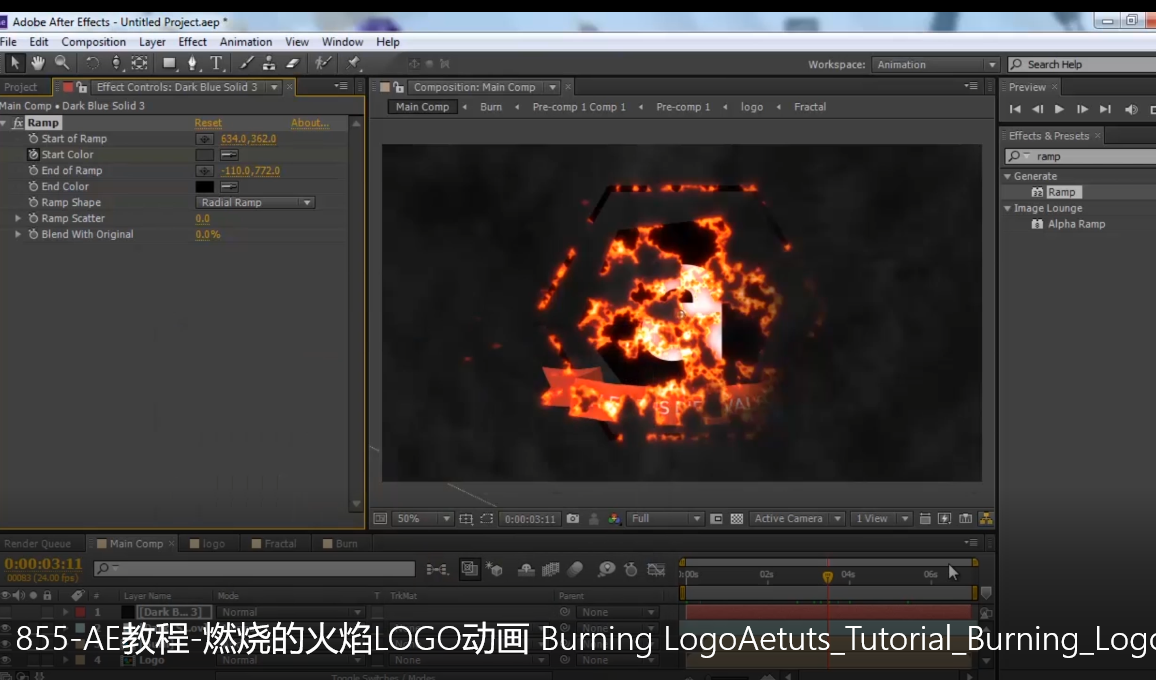Select the Brush tool
The height and width of the screenshot is (680, 1156).
click(246, 63)
